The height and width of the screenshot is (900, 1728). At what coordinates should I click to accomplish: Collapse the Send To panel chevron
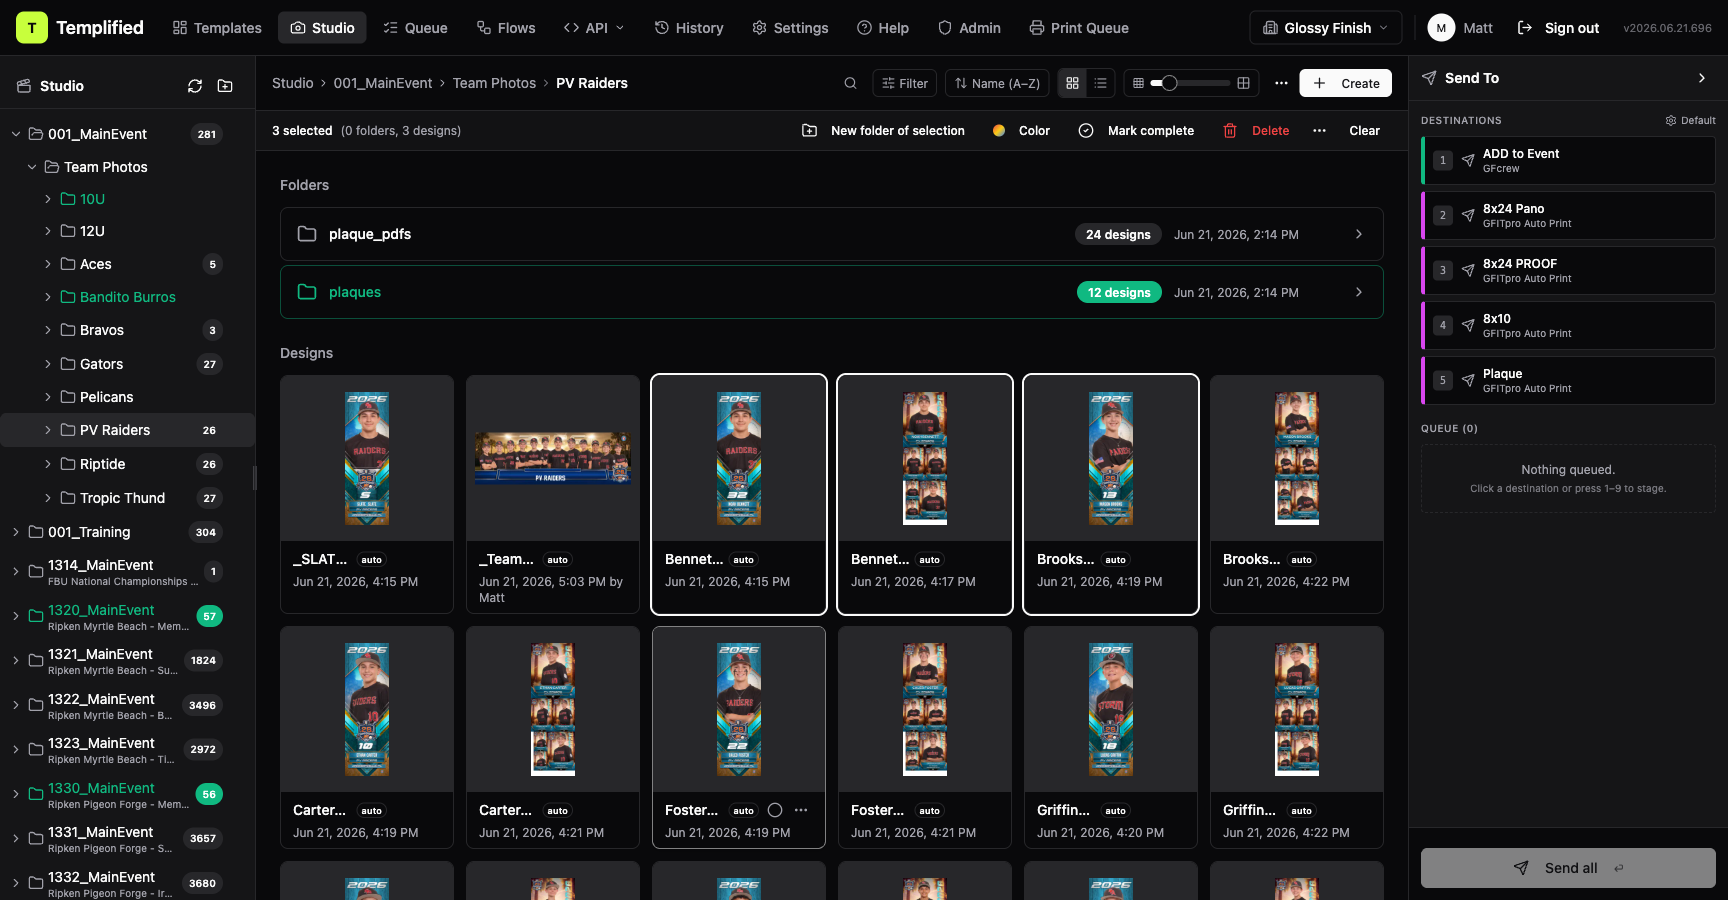(1702, 78)
